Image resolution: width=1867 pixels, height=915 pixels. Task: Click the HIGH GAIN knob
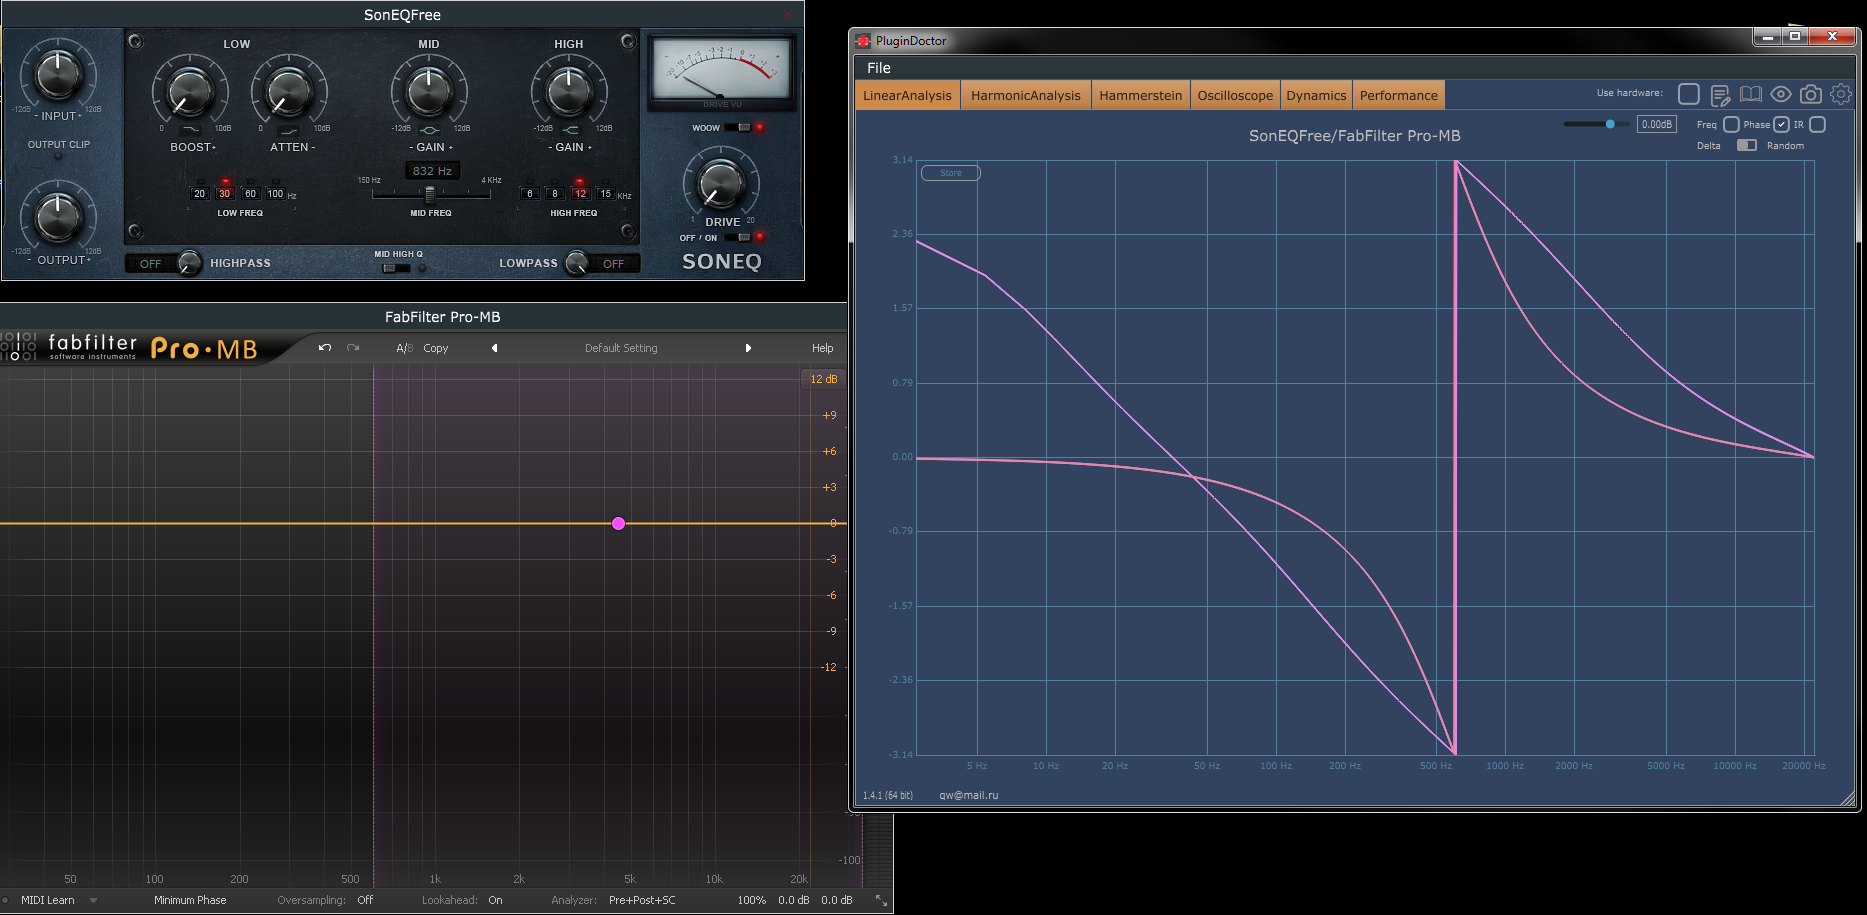pos(569,92)
